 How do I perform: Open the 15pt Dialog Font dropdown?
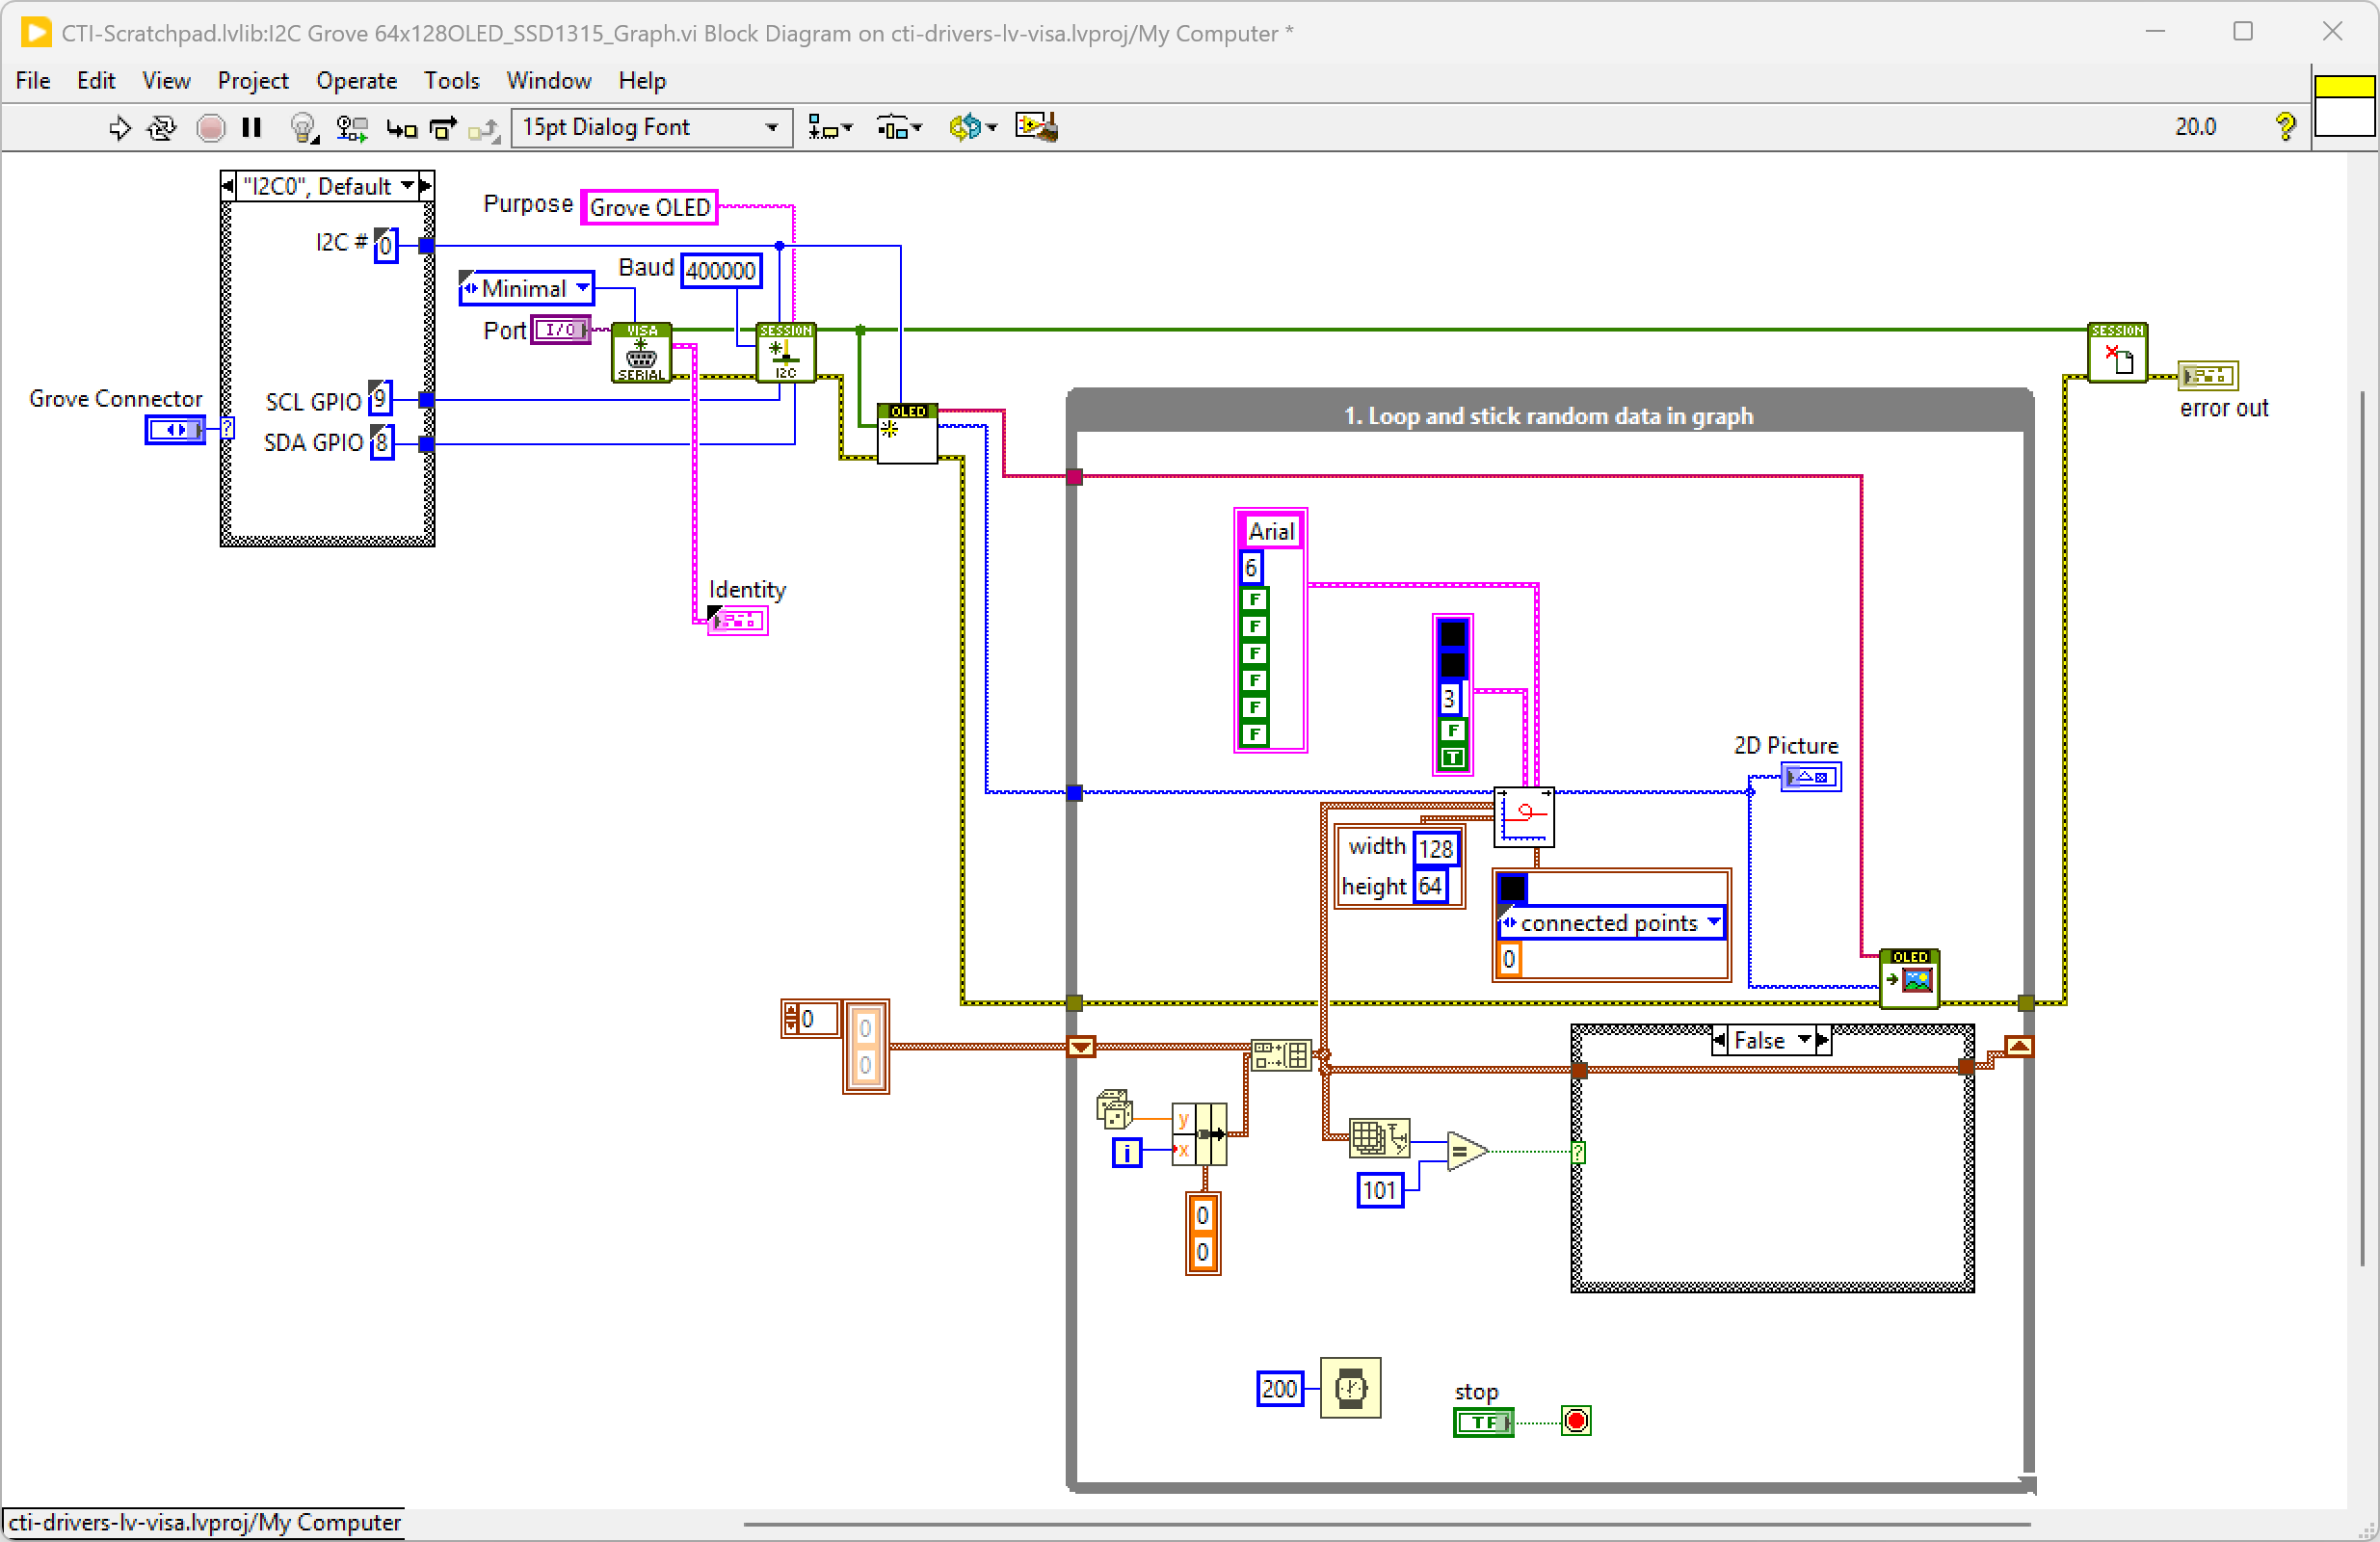(770, 127)
